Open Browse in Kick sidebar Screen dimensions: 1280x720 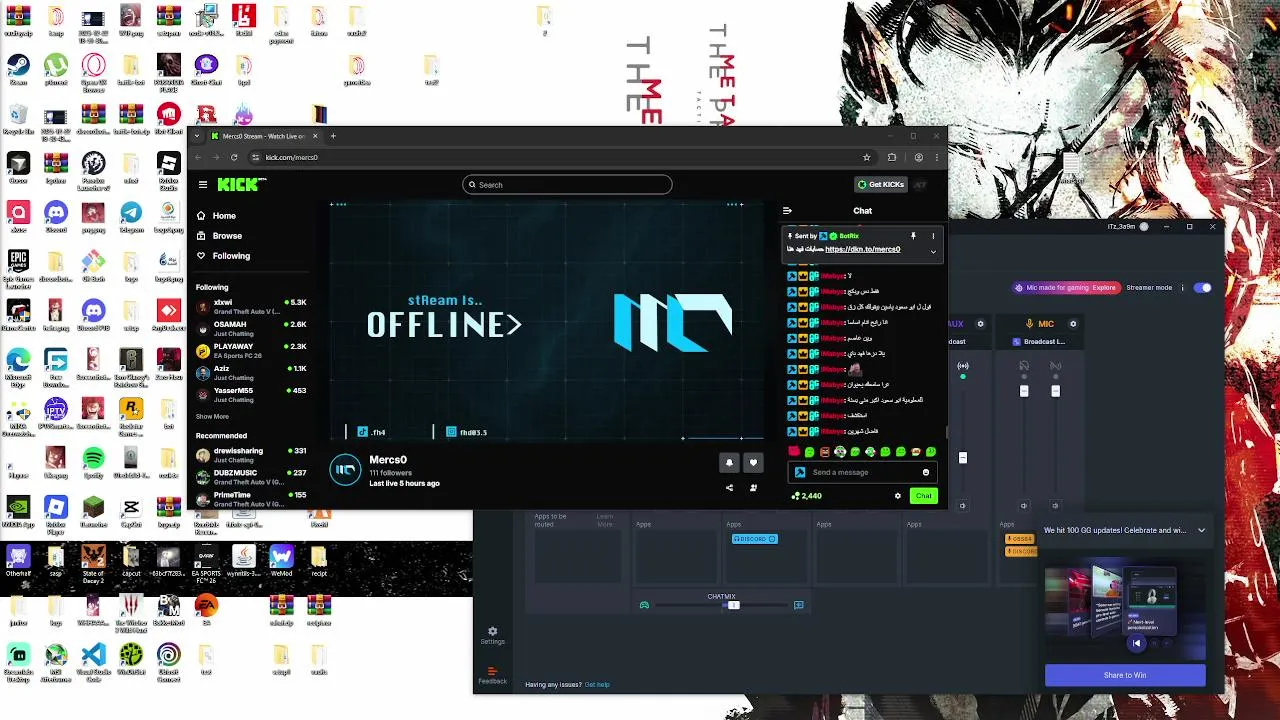pyautogui.click(x=219, y=236)
